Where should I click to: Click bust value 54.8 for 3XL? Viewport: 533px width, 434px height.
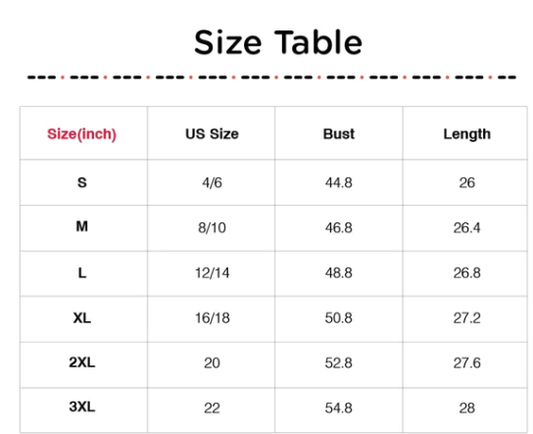[x=339, y=408]
